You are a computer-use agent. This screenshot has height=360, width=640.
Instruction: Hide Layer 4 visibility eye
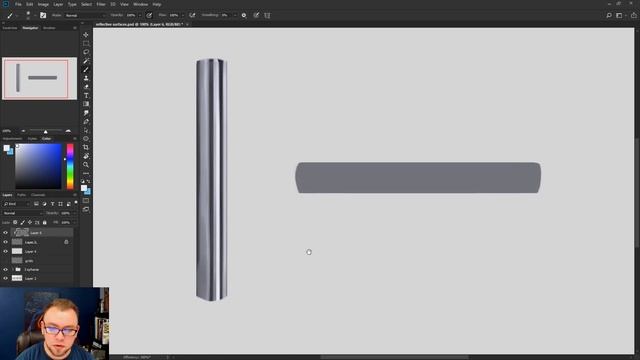click(x=6, y=251)
